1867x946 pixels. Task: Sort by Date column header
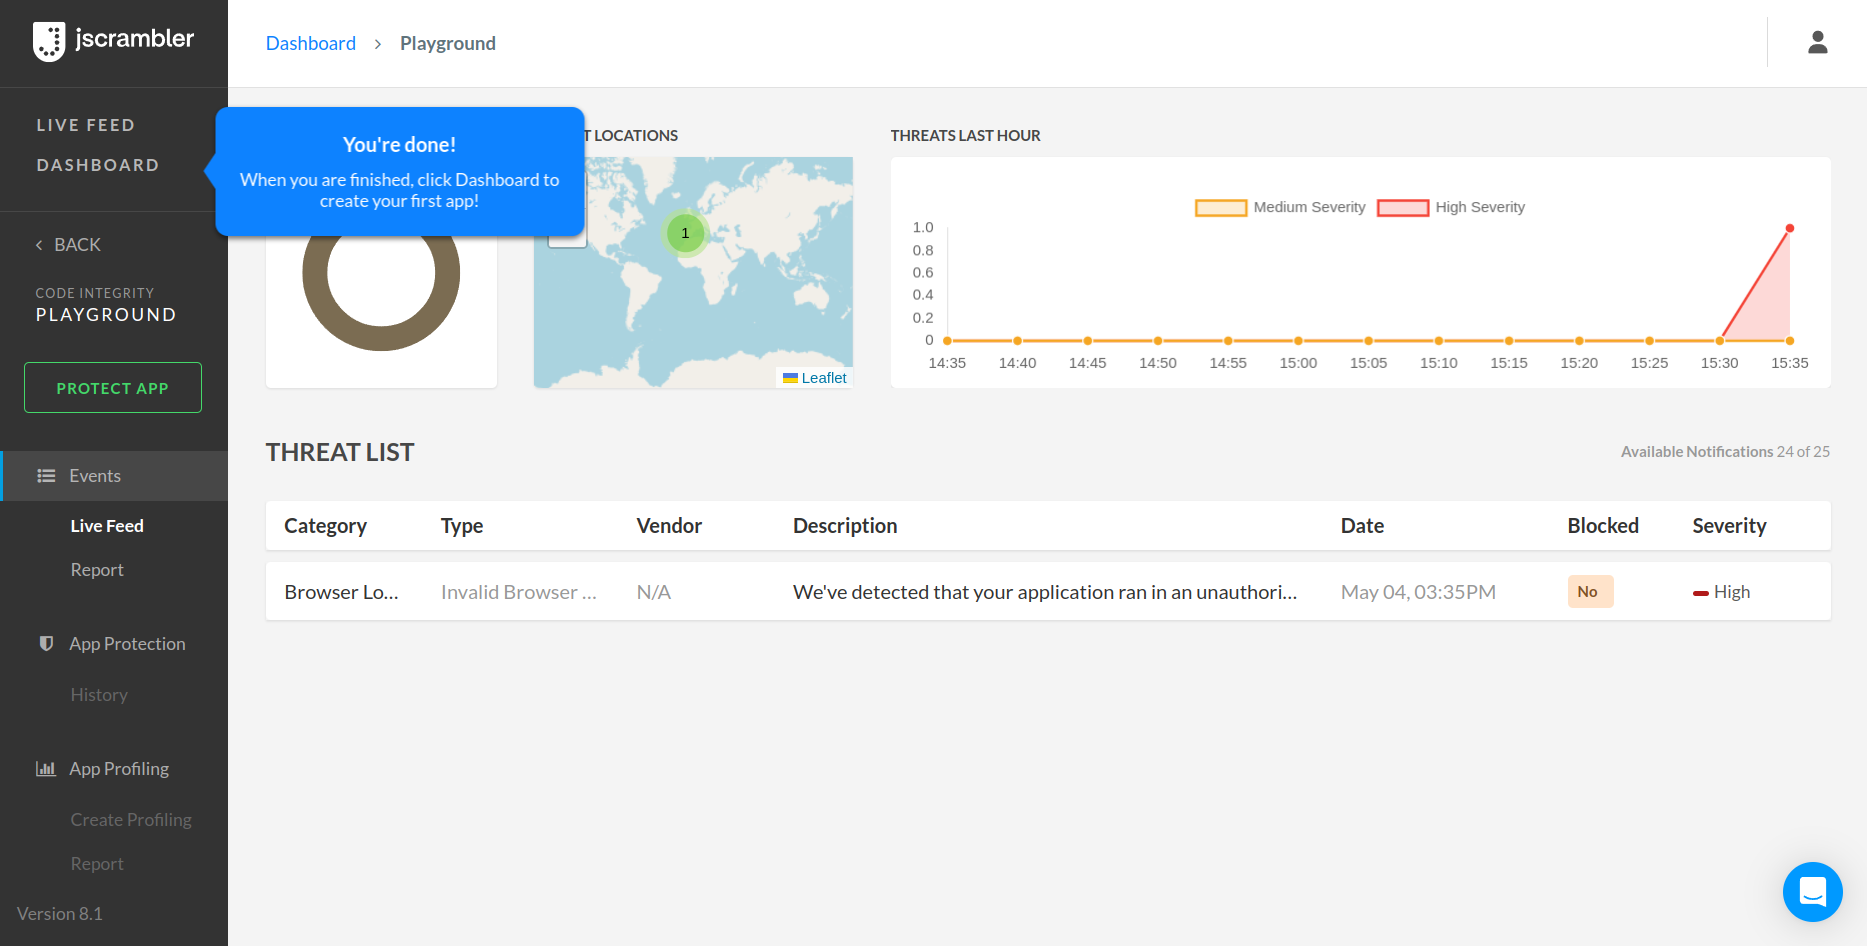(x=1362, y=526)
